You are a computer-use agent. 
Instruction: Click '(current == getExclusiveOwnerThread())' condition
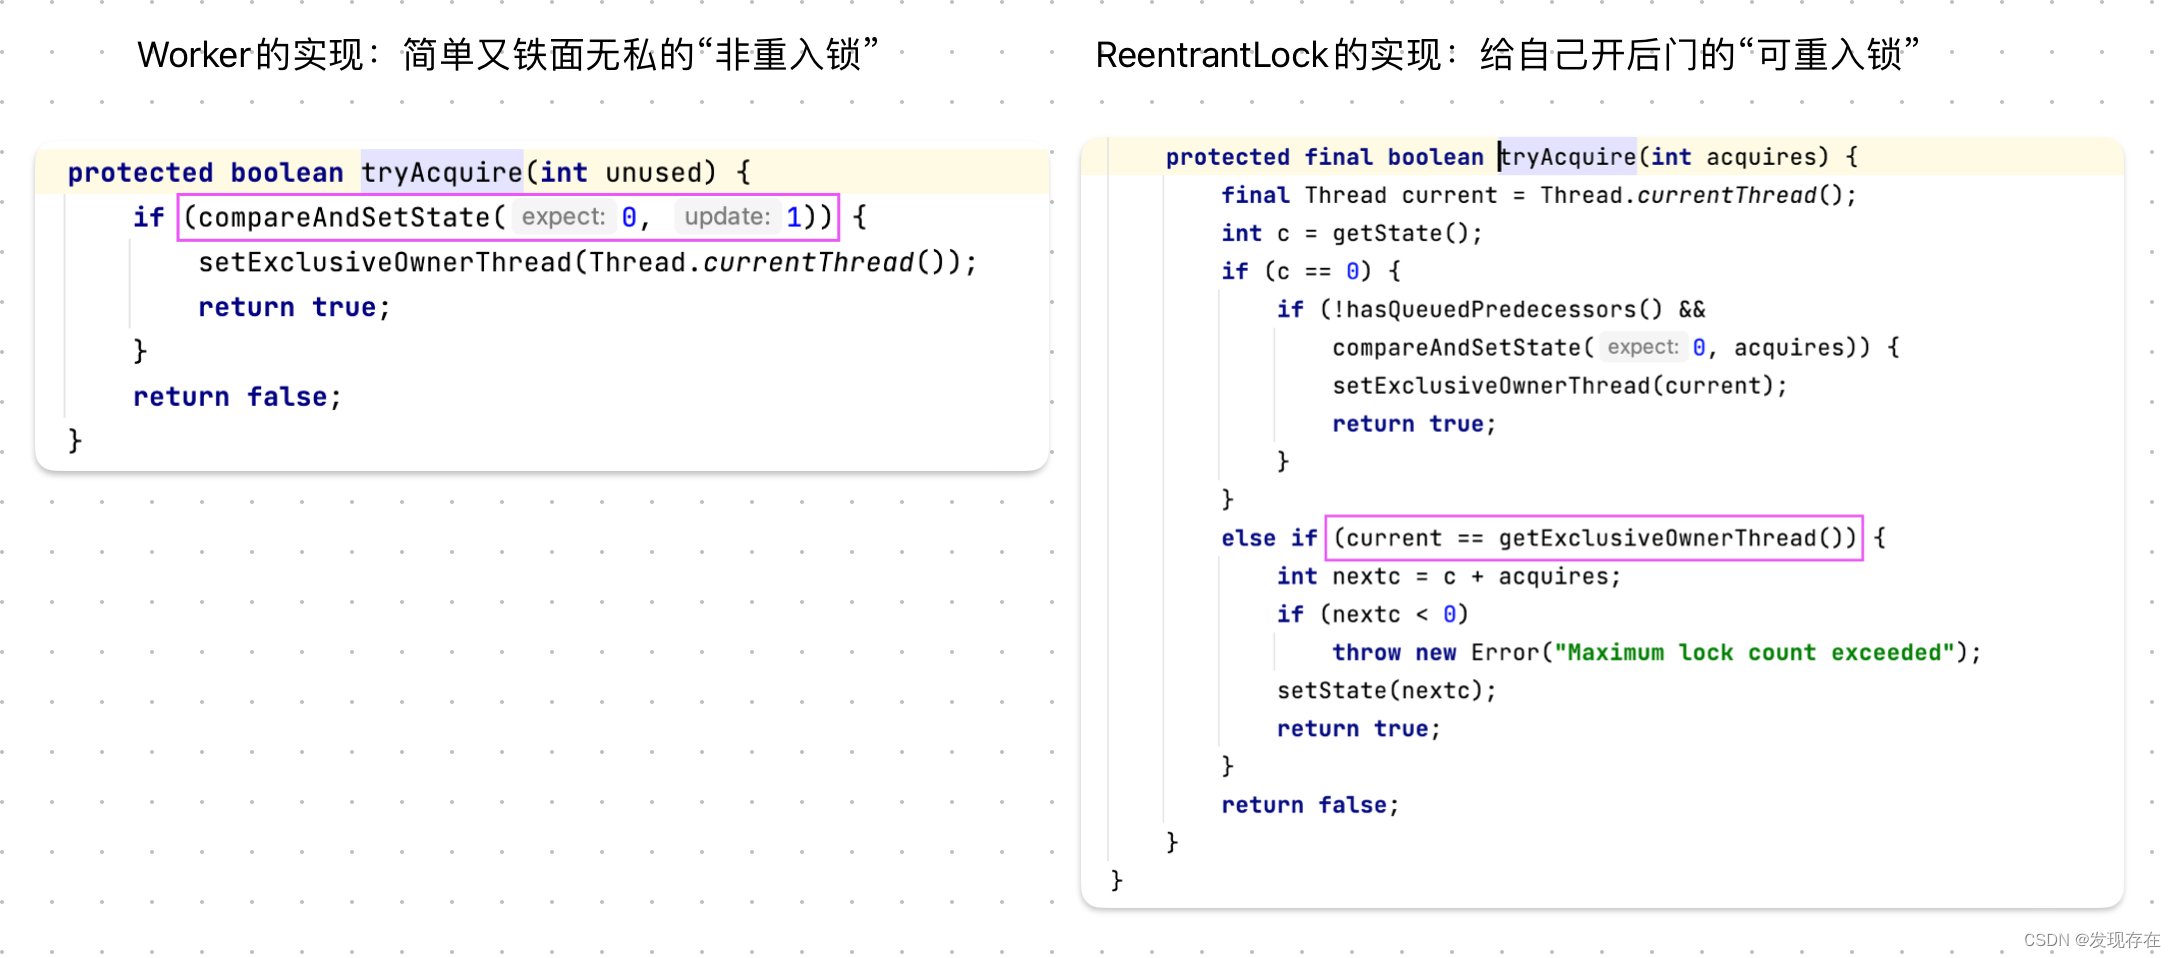[x=1594, y=538]
